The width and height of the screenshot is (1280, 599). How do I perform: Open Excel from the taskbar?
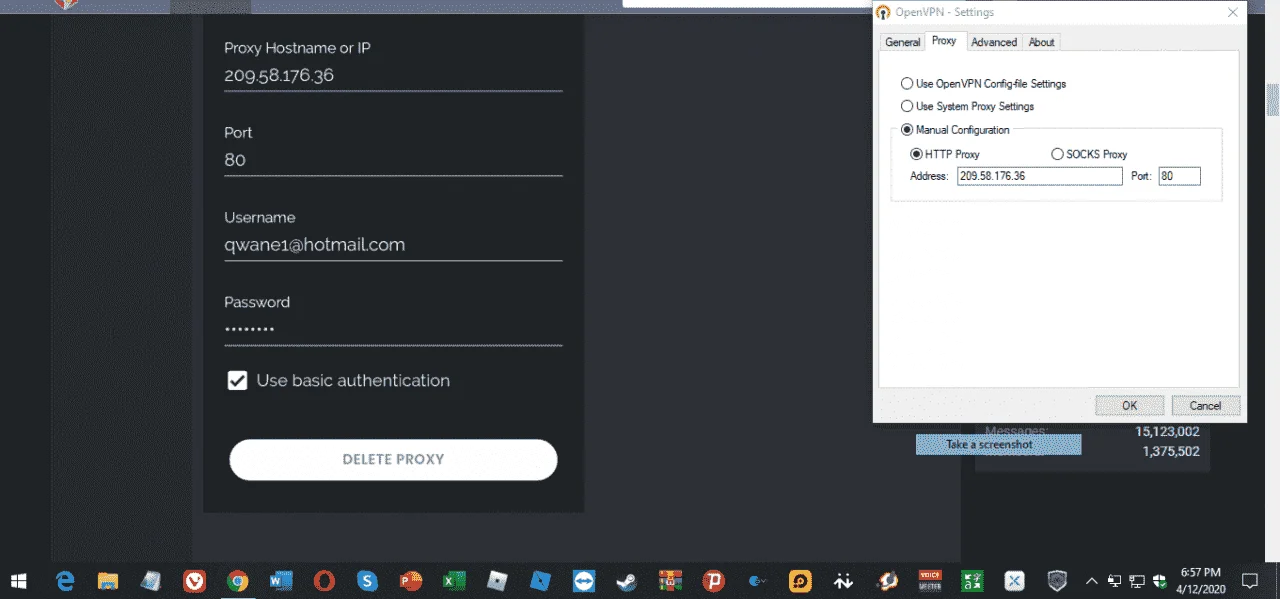click(454, 580)
